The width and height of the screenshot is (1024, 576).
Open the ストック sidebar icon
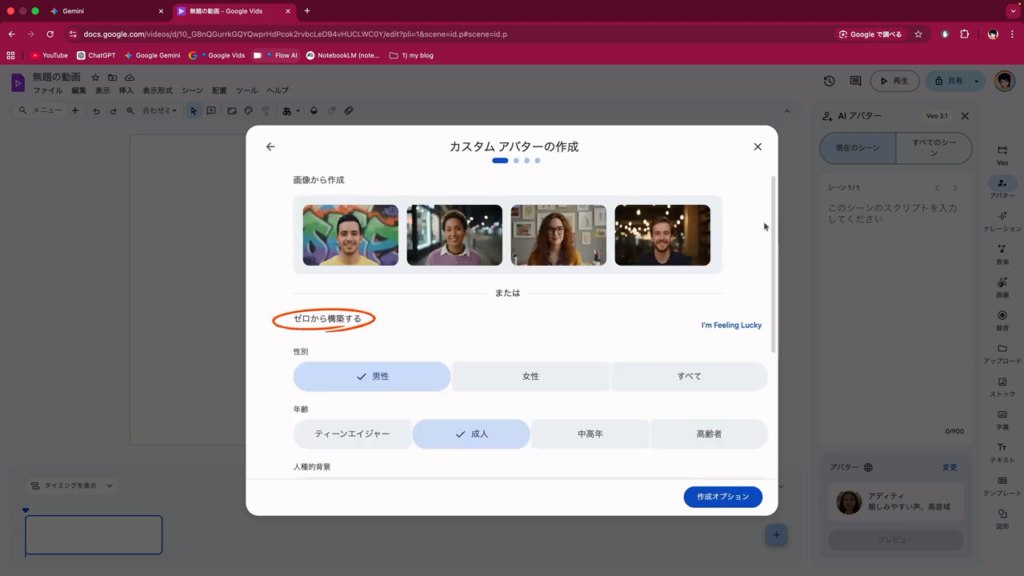tap(1002, 386)
